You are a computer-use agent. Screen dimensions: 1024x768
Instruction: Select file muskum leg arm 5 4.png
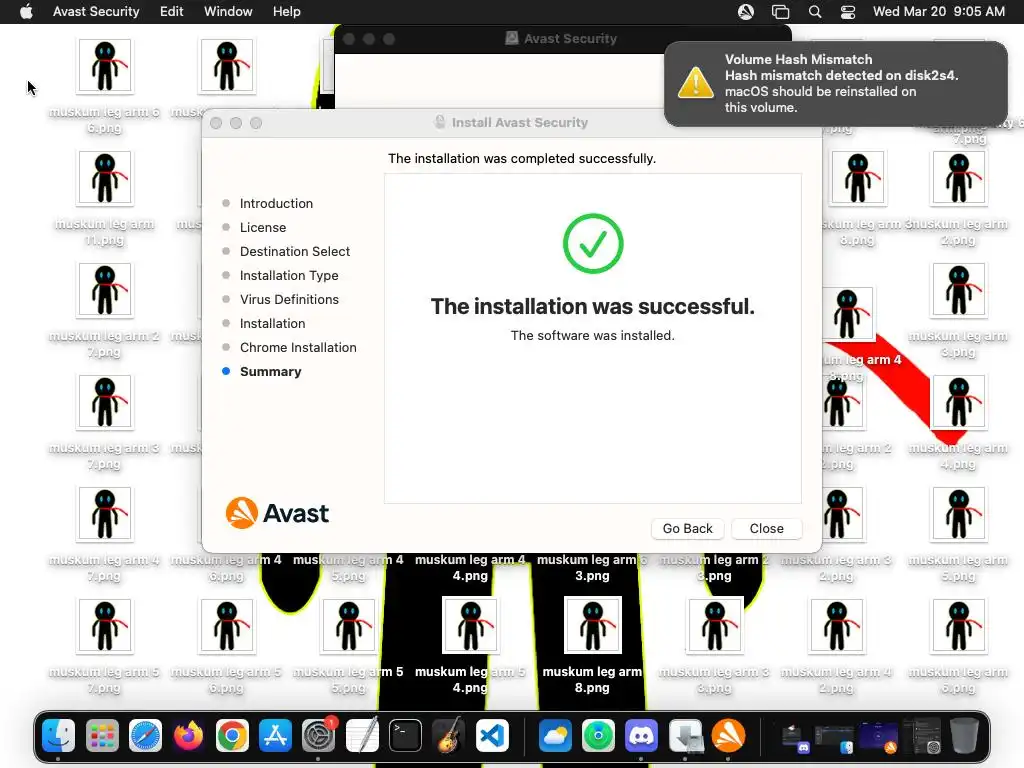tap(470, 626)
